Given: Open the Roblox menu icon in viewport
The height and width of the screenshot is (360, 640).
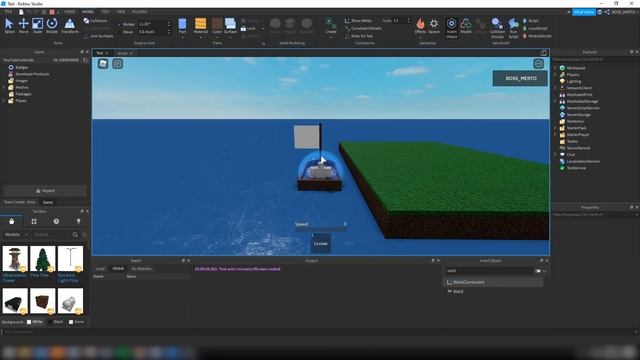Looking at the screenshot, I should pyautogui.click(x=103, y=63).
